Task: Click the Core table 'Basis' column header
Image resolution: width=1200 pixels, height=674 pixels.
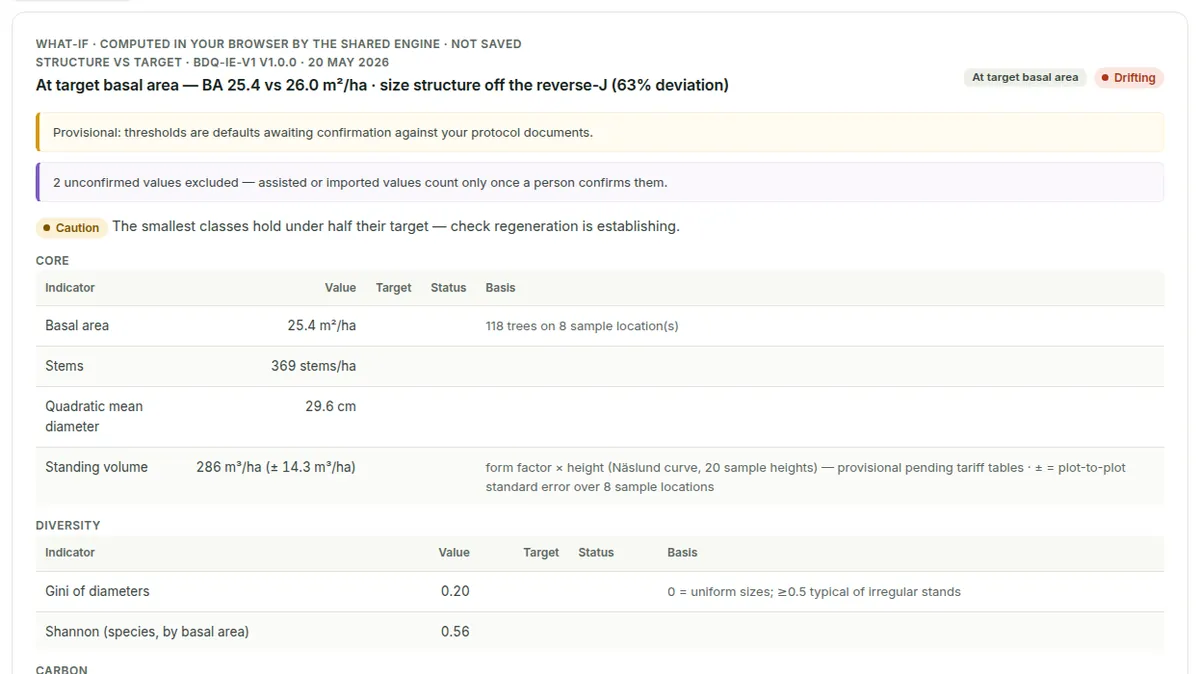Action: [500, 287]
